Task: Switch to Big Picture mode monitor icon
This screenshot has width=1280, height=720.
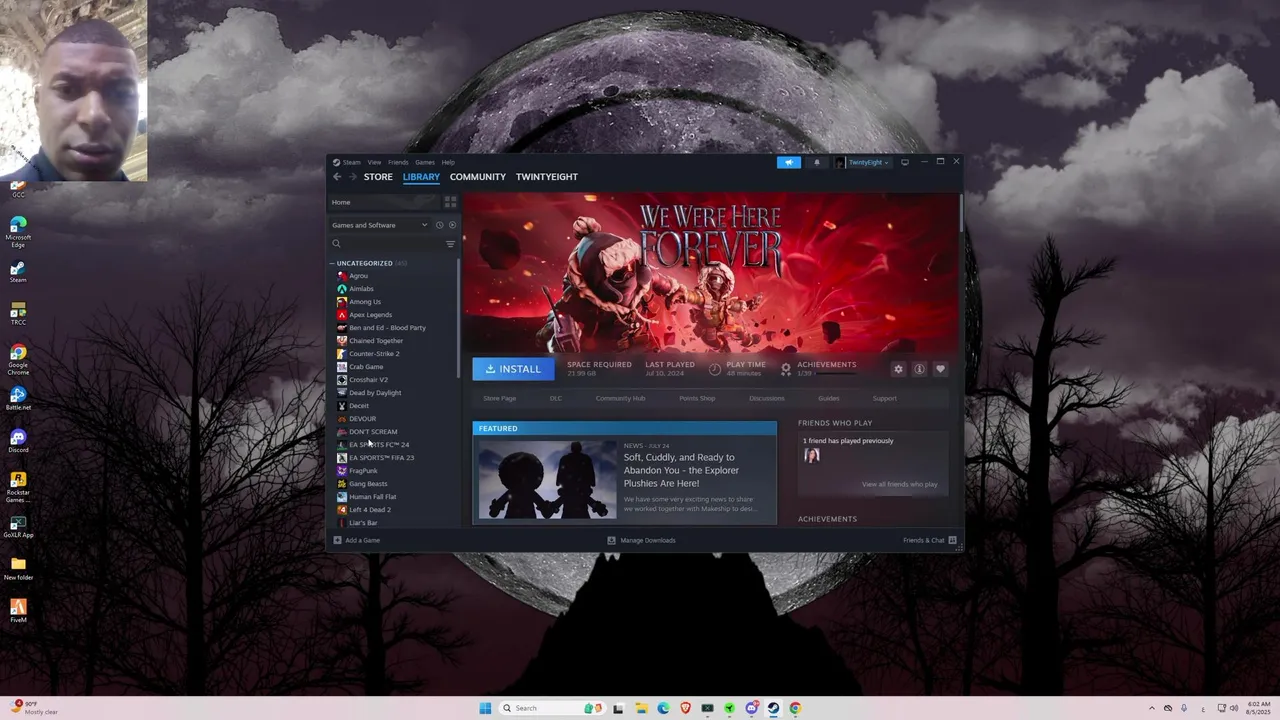Action: [x=905, y=162]
